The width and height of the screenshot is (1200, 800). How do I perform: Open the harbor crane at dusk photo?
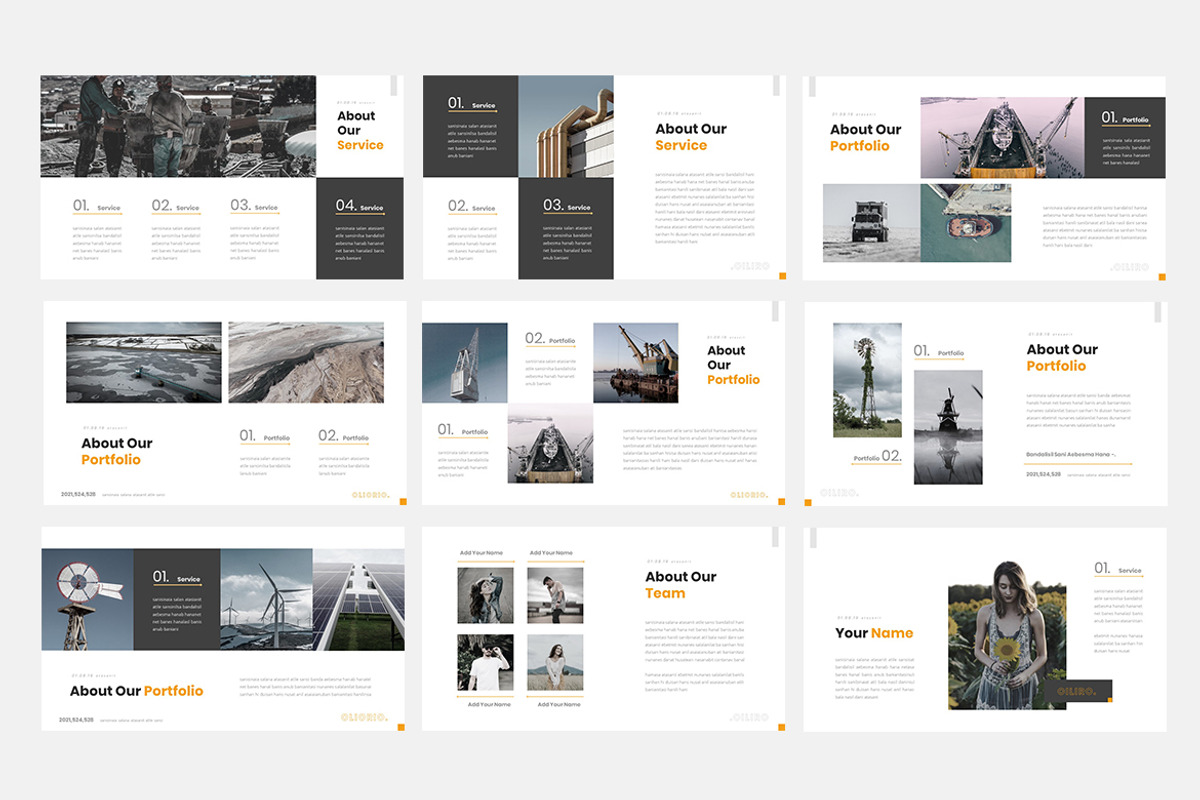click(636, 362)
